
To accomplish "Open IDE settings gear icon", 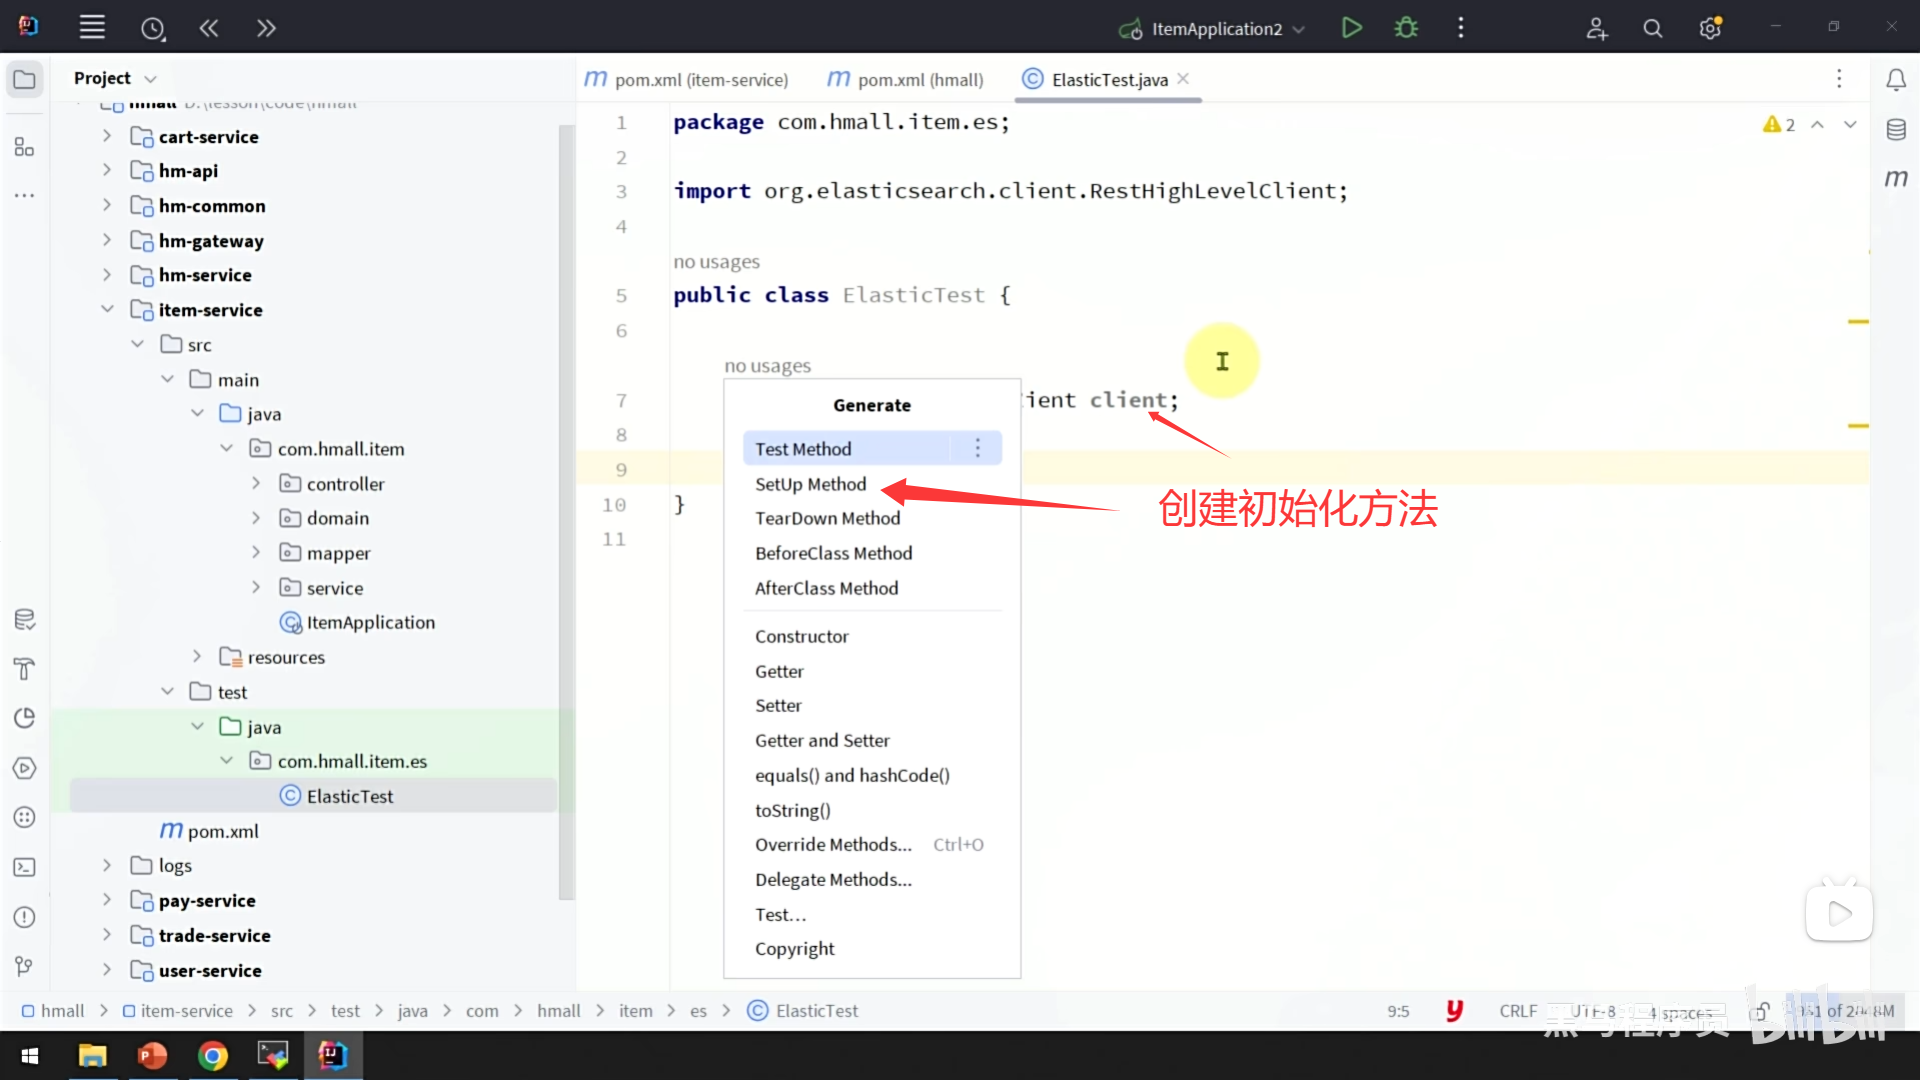I will (1710, 29).
